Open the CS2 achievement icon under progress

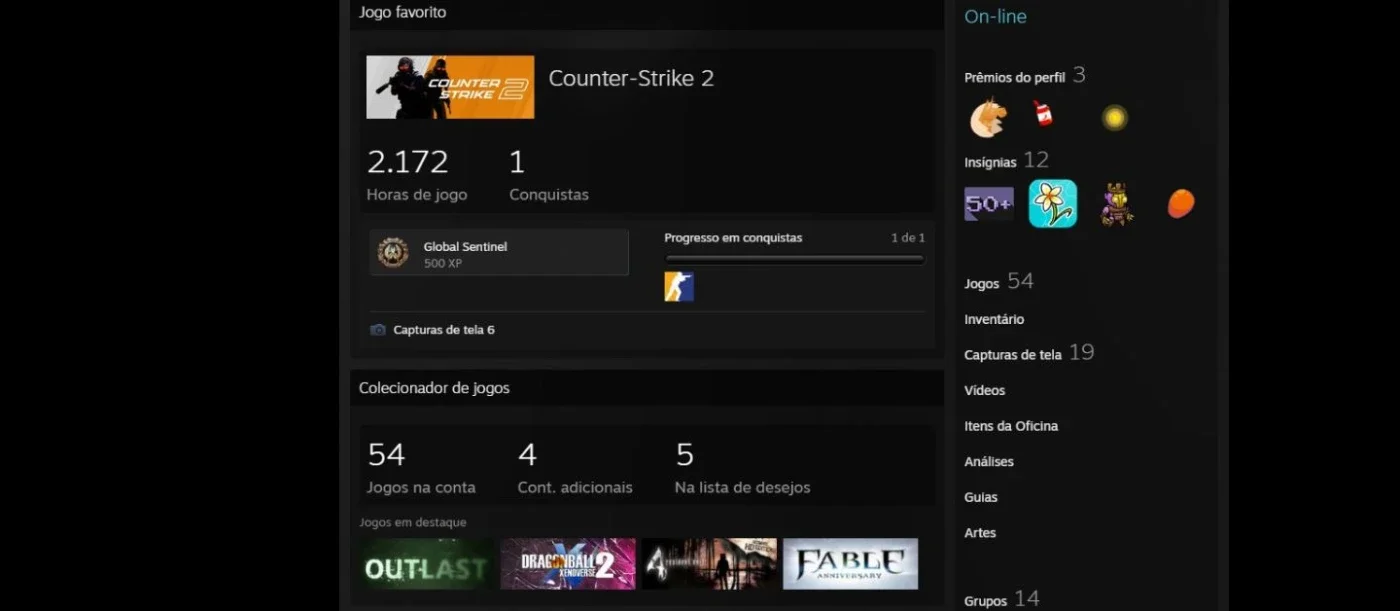pos(679,287)
